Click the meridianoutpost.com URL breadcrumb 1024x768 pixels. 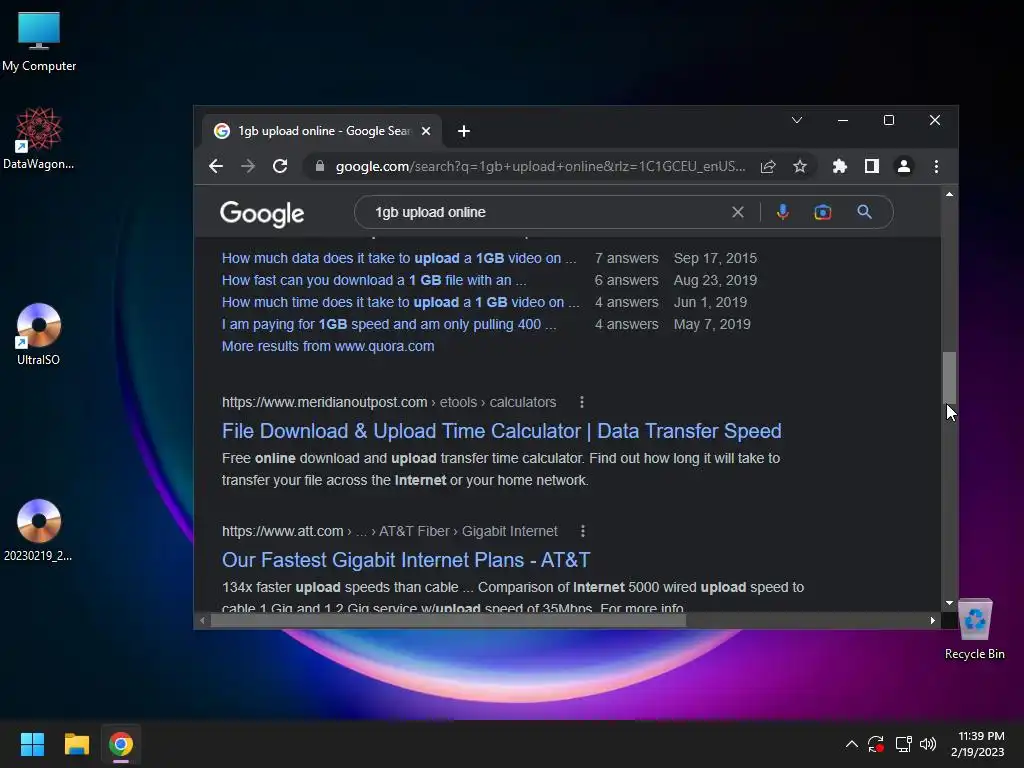[x=389, y=402]
